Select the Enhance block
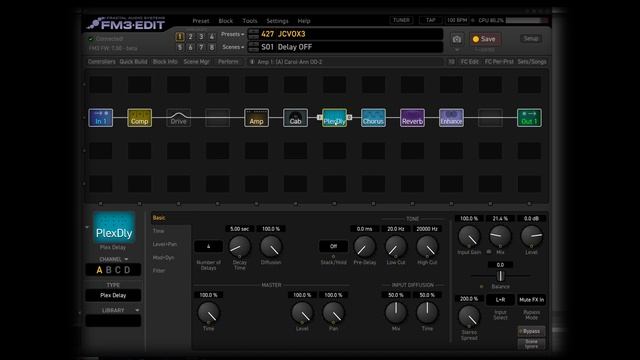Viewport: 640px width, 360px height. pos(451,118)
